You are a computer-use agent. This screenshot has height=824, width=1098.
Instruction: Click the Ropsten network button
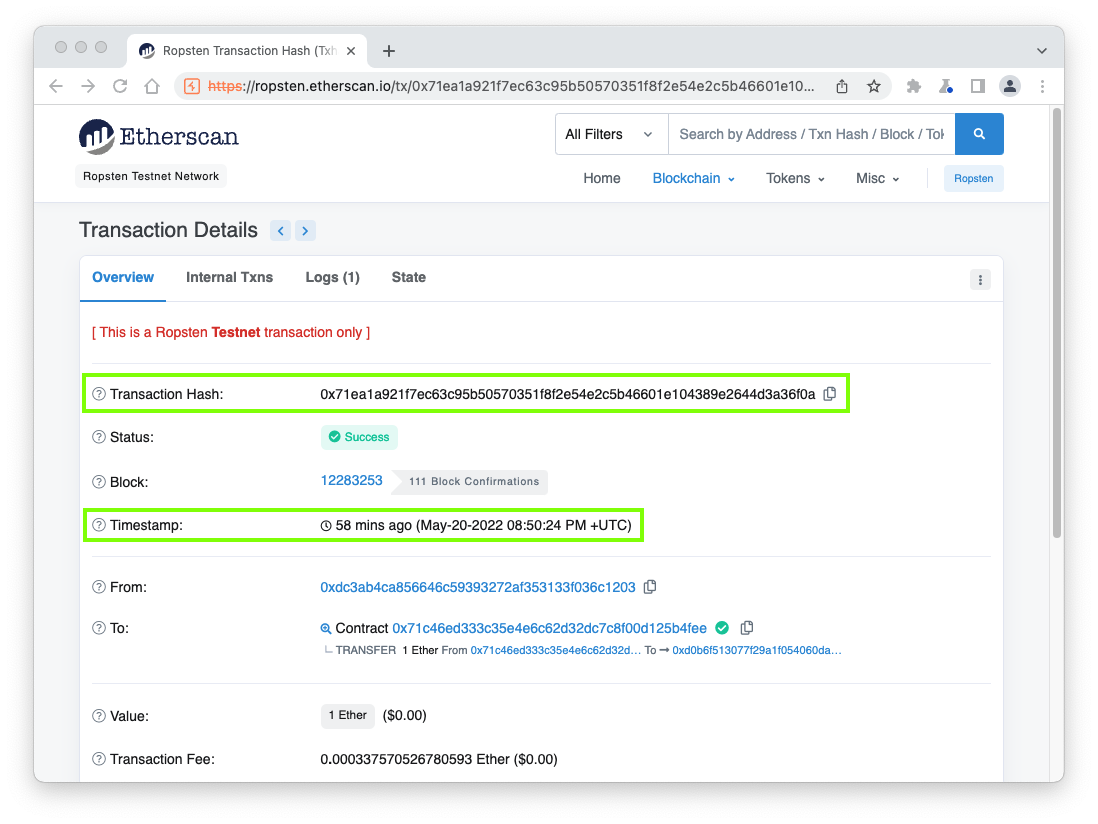point(973,179)
